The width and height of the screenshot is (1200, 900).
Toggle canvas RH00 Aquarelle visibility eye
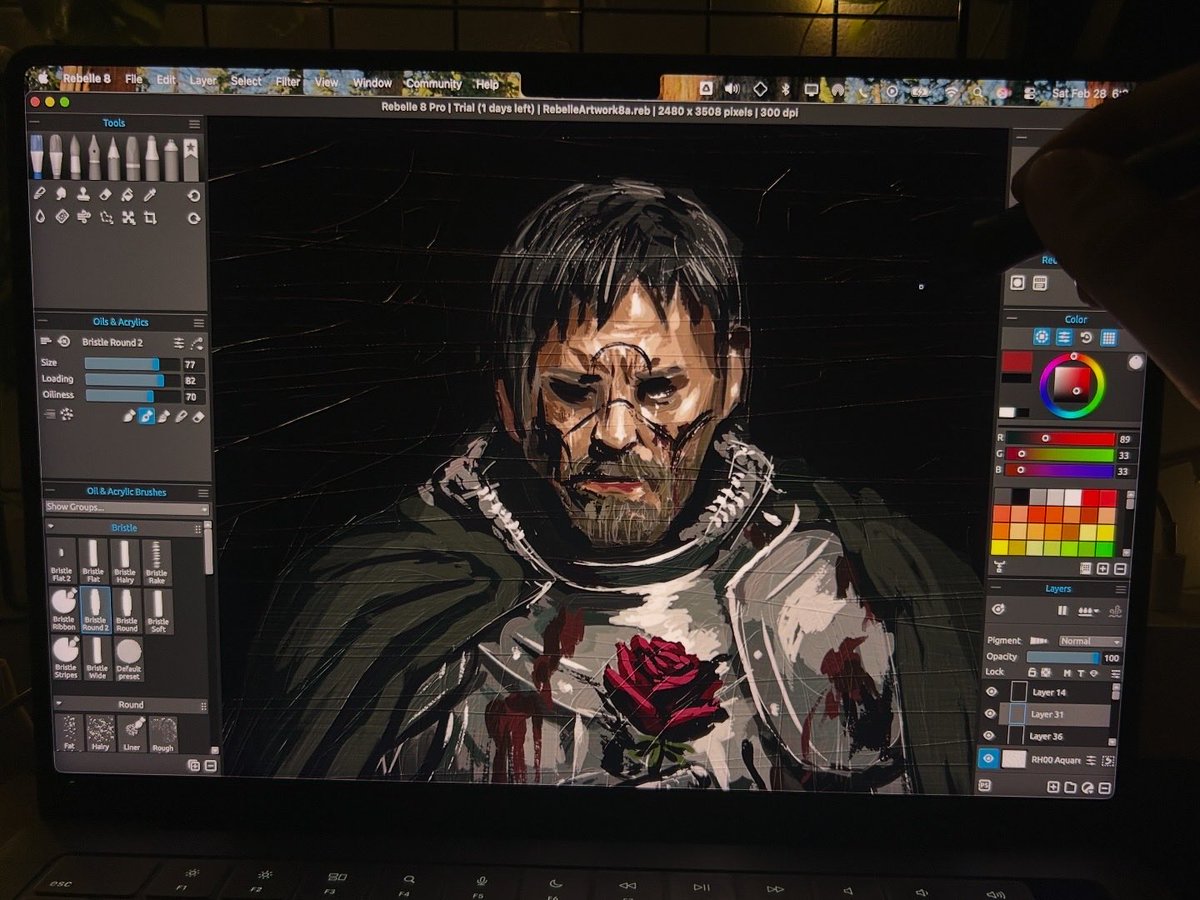pos(989,758)
